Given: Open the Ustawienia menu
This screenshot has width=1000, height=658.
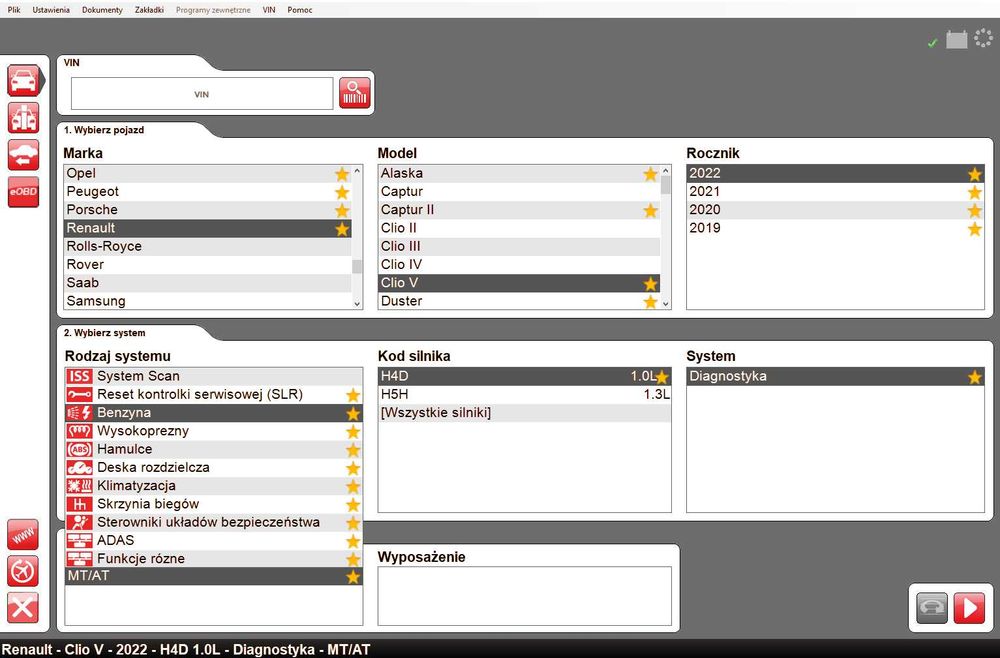Looking at the screenshot, I should tap(51, 10).
